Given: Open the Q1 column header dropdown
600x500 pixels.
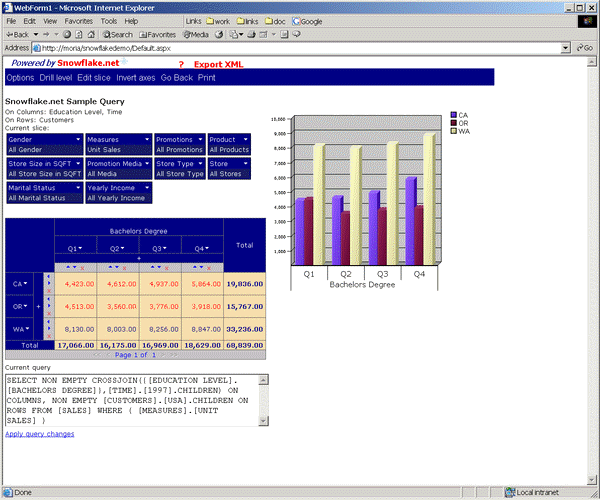Looking at the screenshot, I should [80, 248].
